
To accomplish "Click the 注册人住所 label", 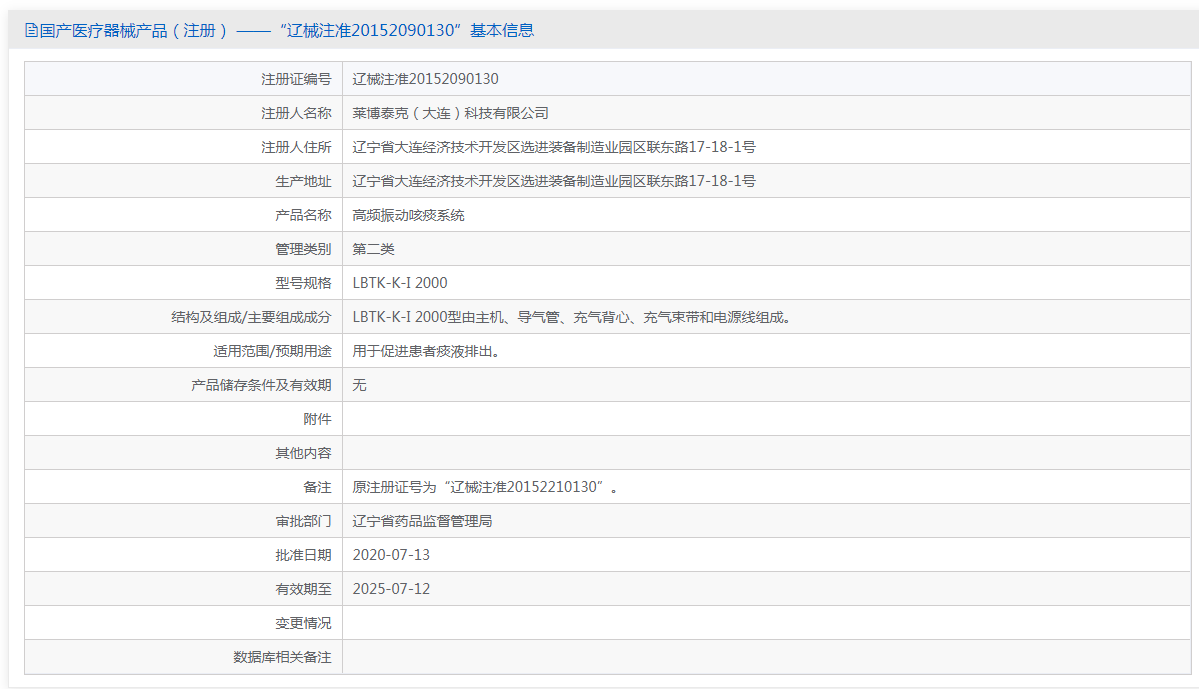I will tap(296, 147).
